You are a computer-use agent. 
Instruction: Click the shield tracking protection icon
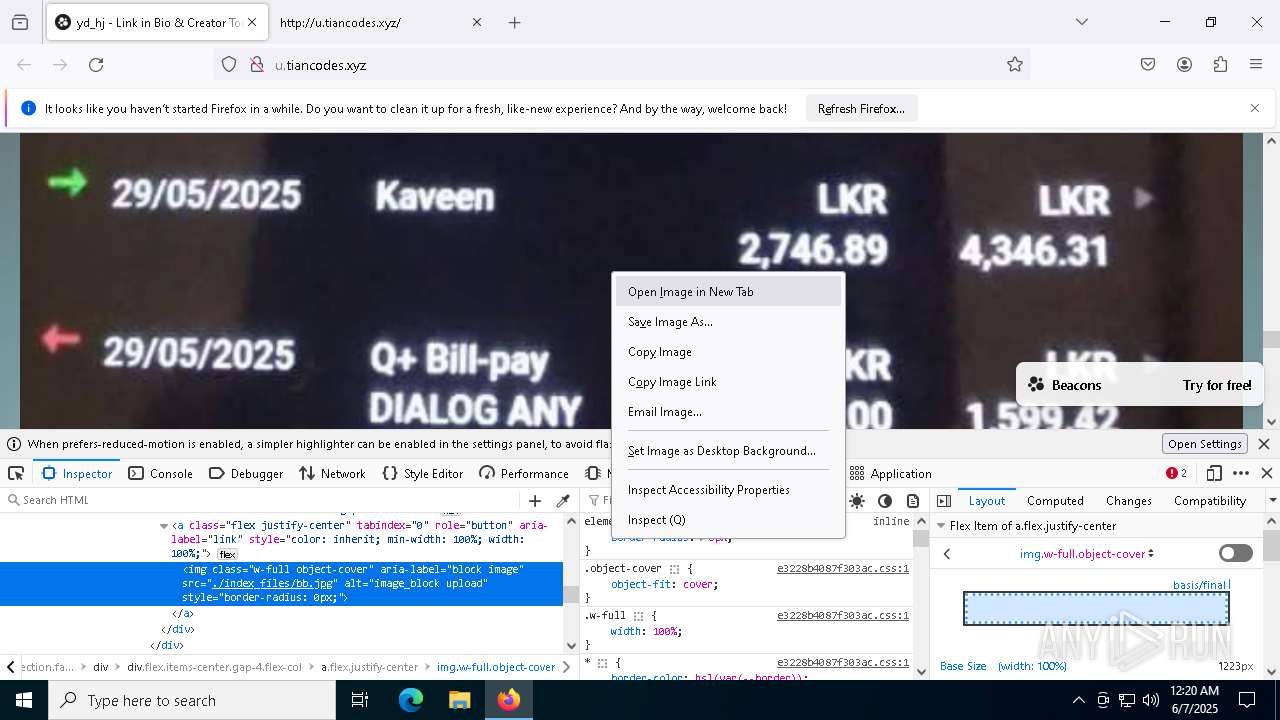coord(229,65)
